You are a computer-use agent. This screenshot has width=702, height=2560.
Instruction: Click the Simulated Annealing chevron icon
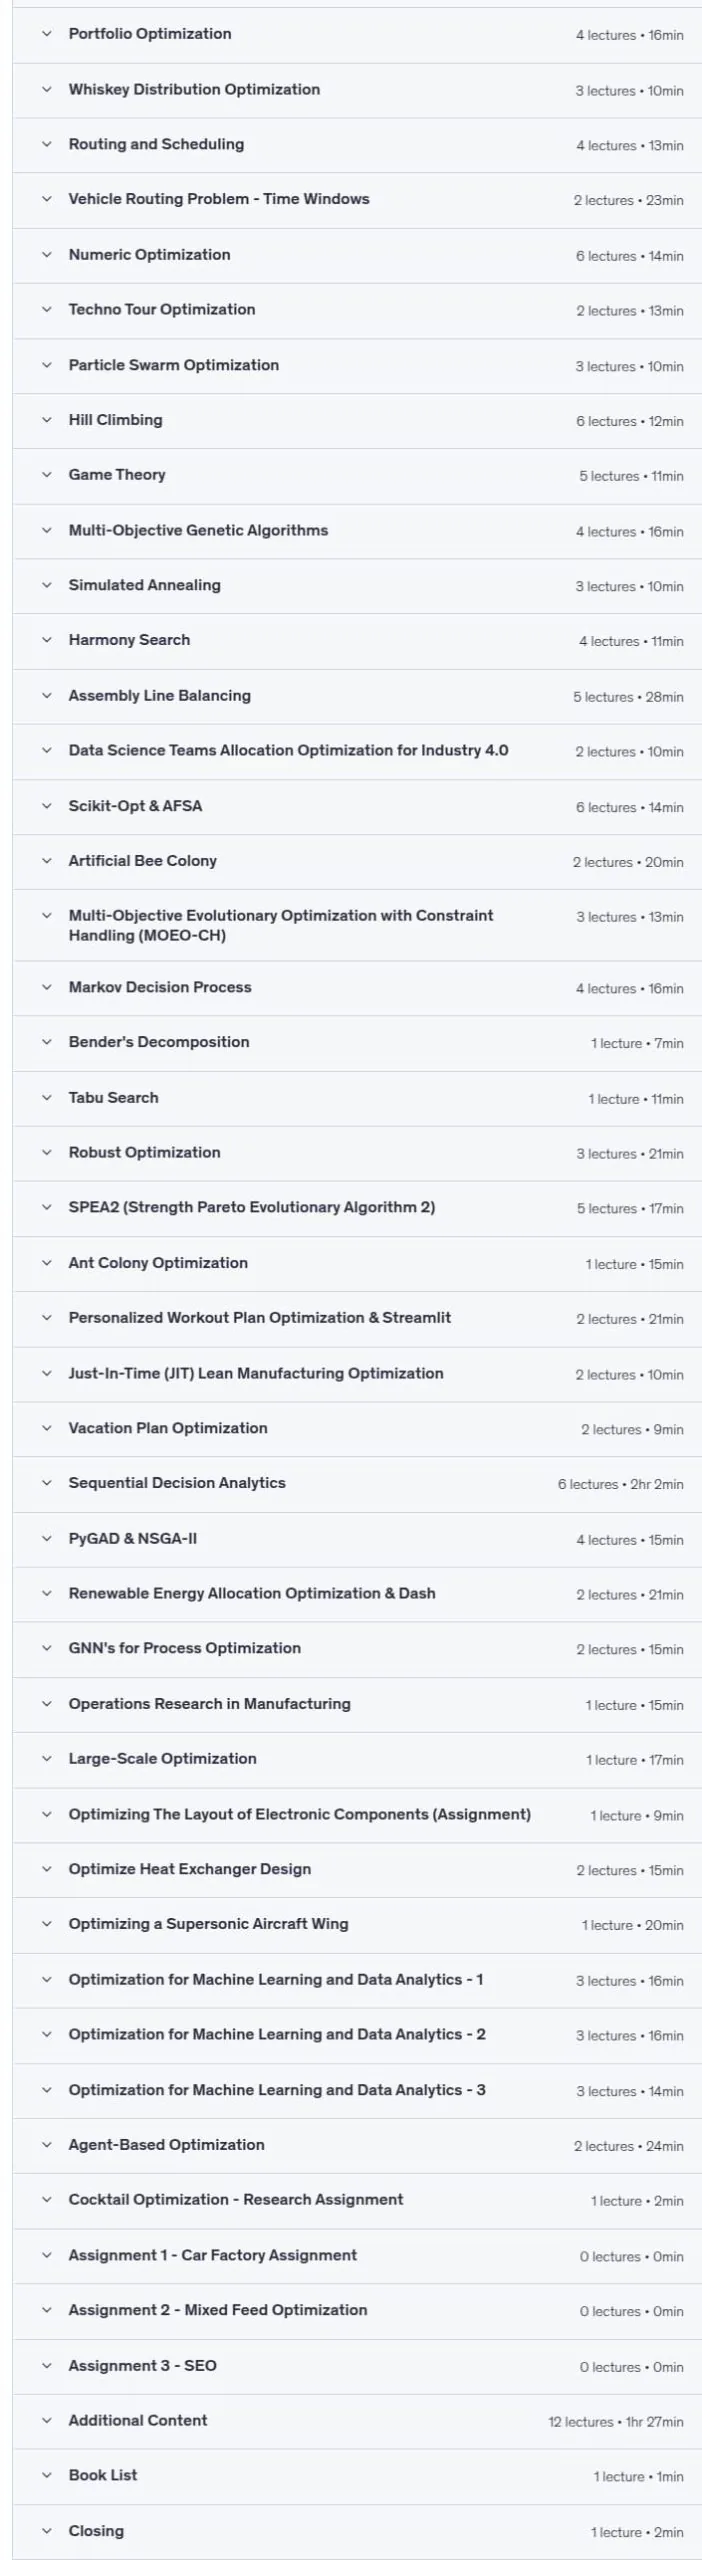[x=46, y=585]
